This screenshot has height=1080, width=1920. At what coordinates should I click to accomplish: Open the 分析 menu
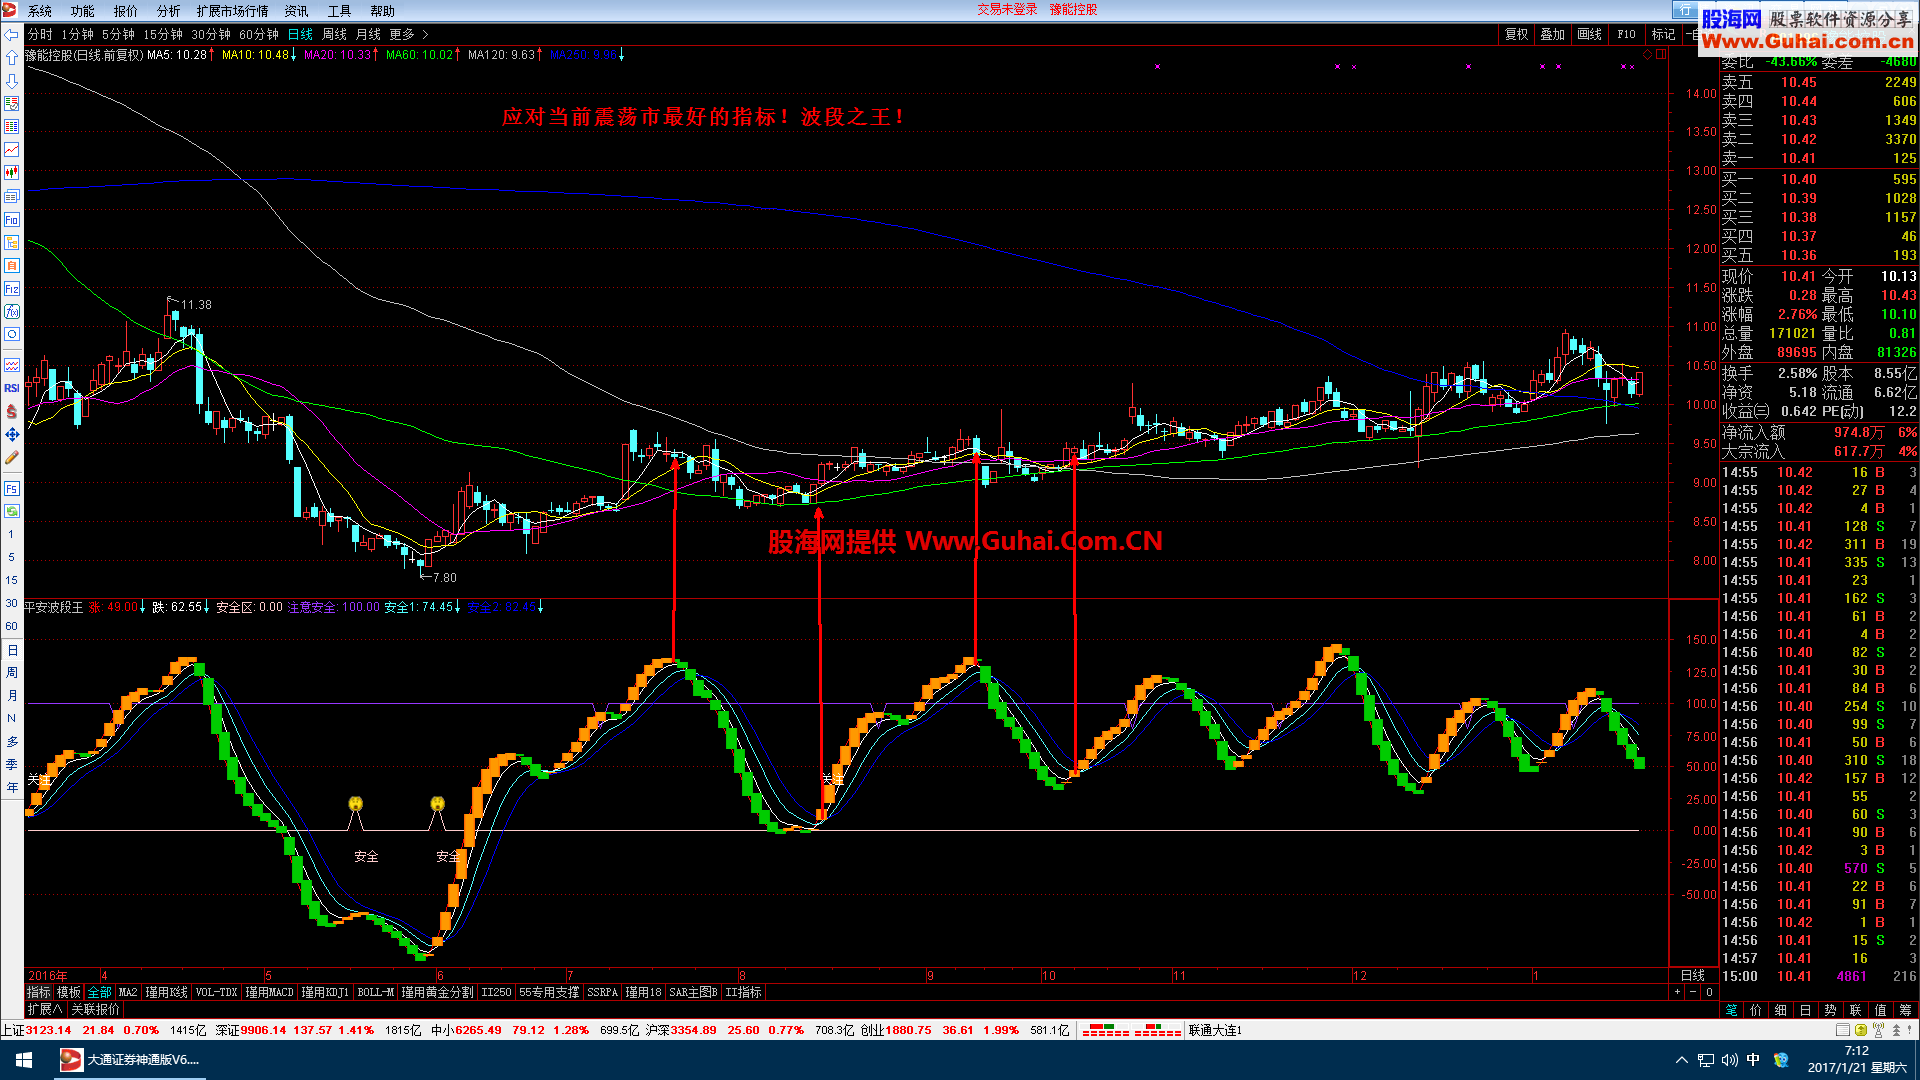click(169, 11)
